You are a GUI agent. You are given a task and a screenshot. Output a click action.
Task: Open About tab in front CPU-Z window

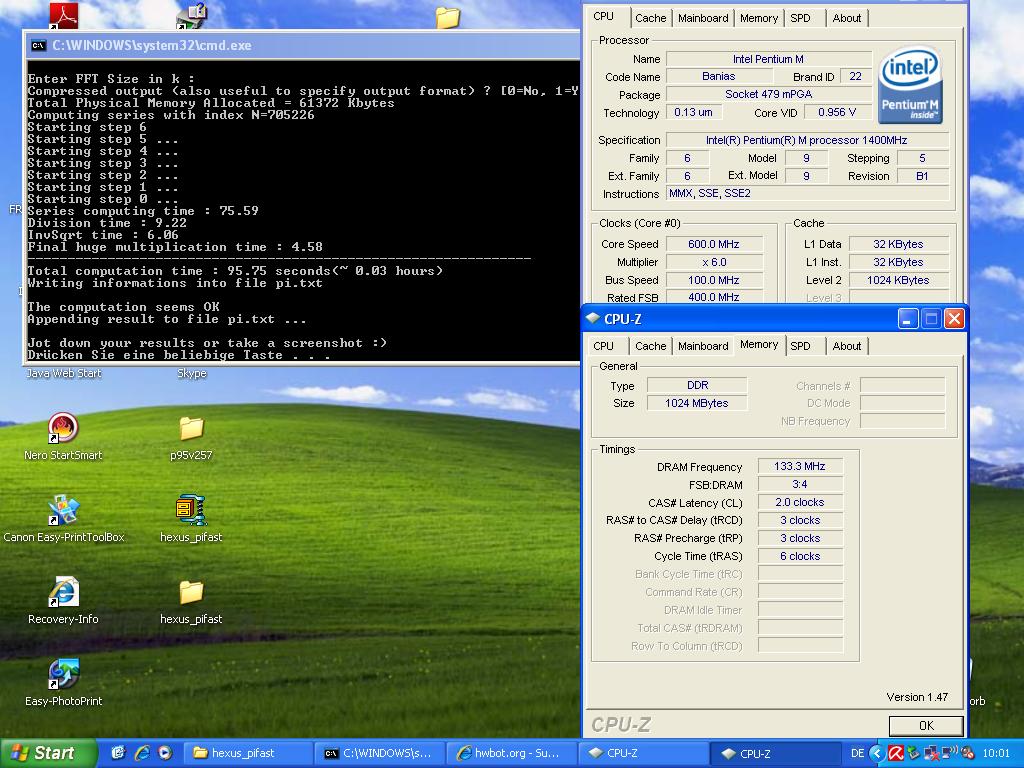click(x=846, y=346)
